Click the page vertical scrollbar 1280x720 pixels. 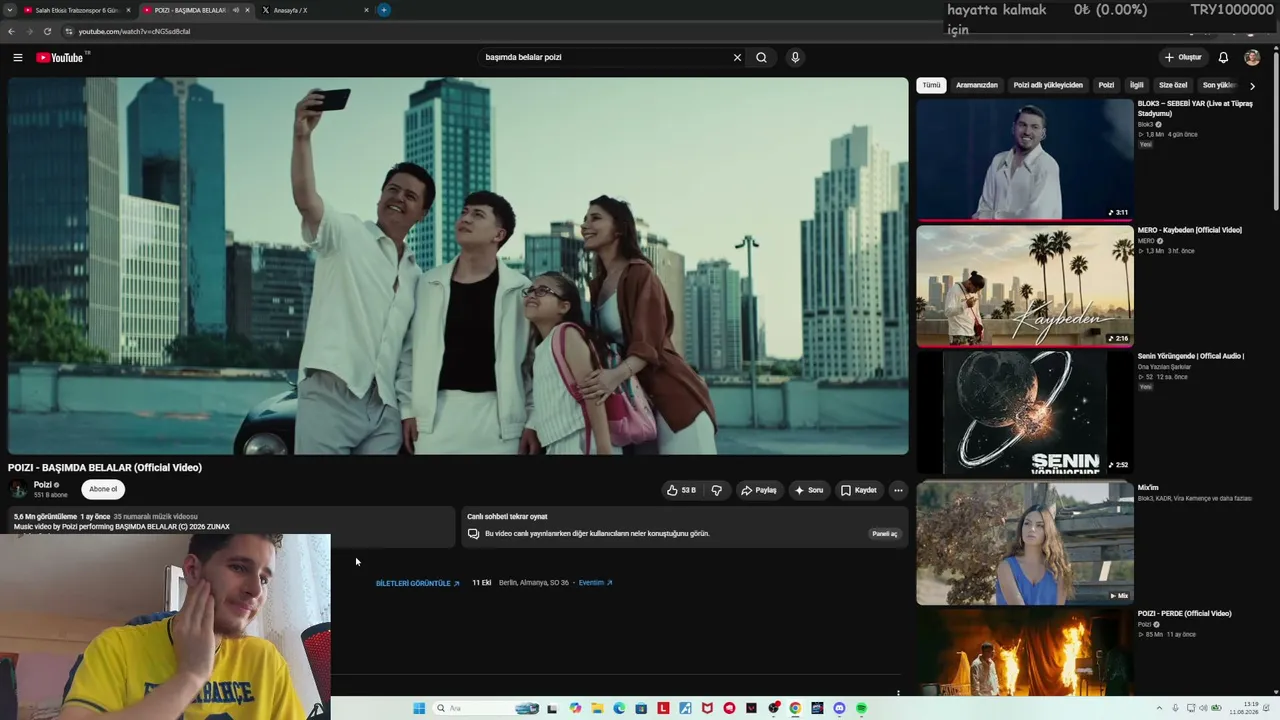[1276, 130]
